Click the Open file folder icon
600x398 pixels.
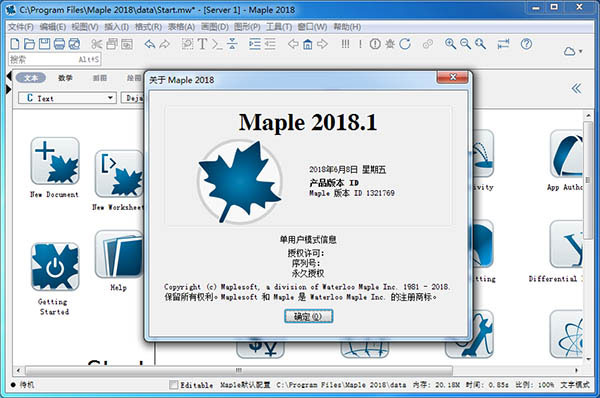point(29,44)
